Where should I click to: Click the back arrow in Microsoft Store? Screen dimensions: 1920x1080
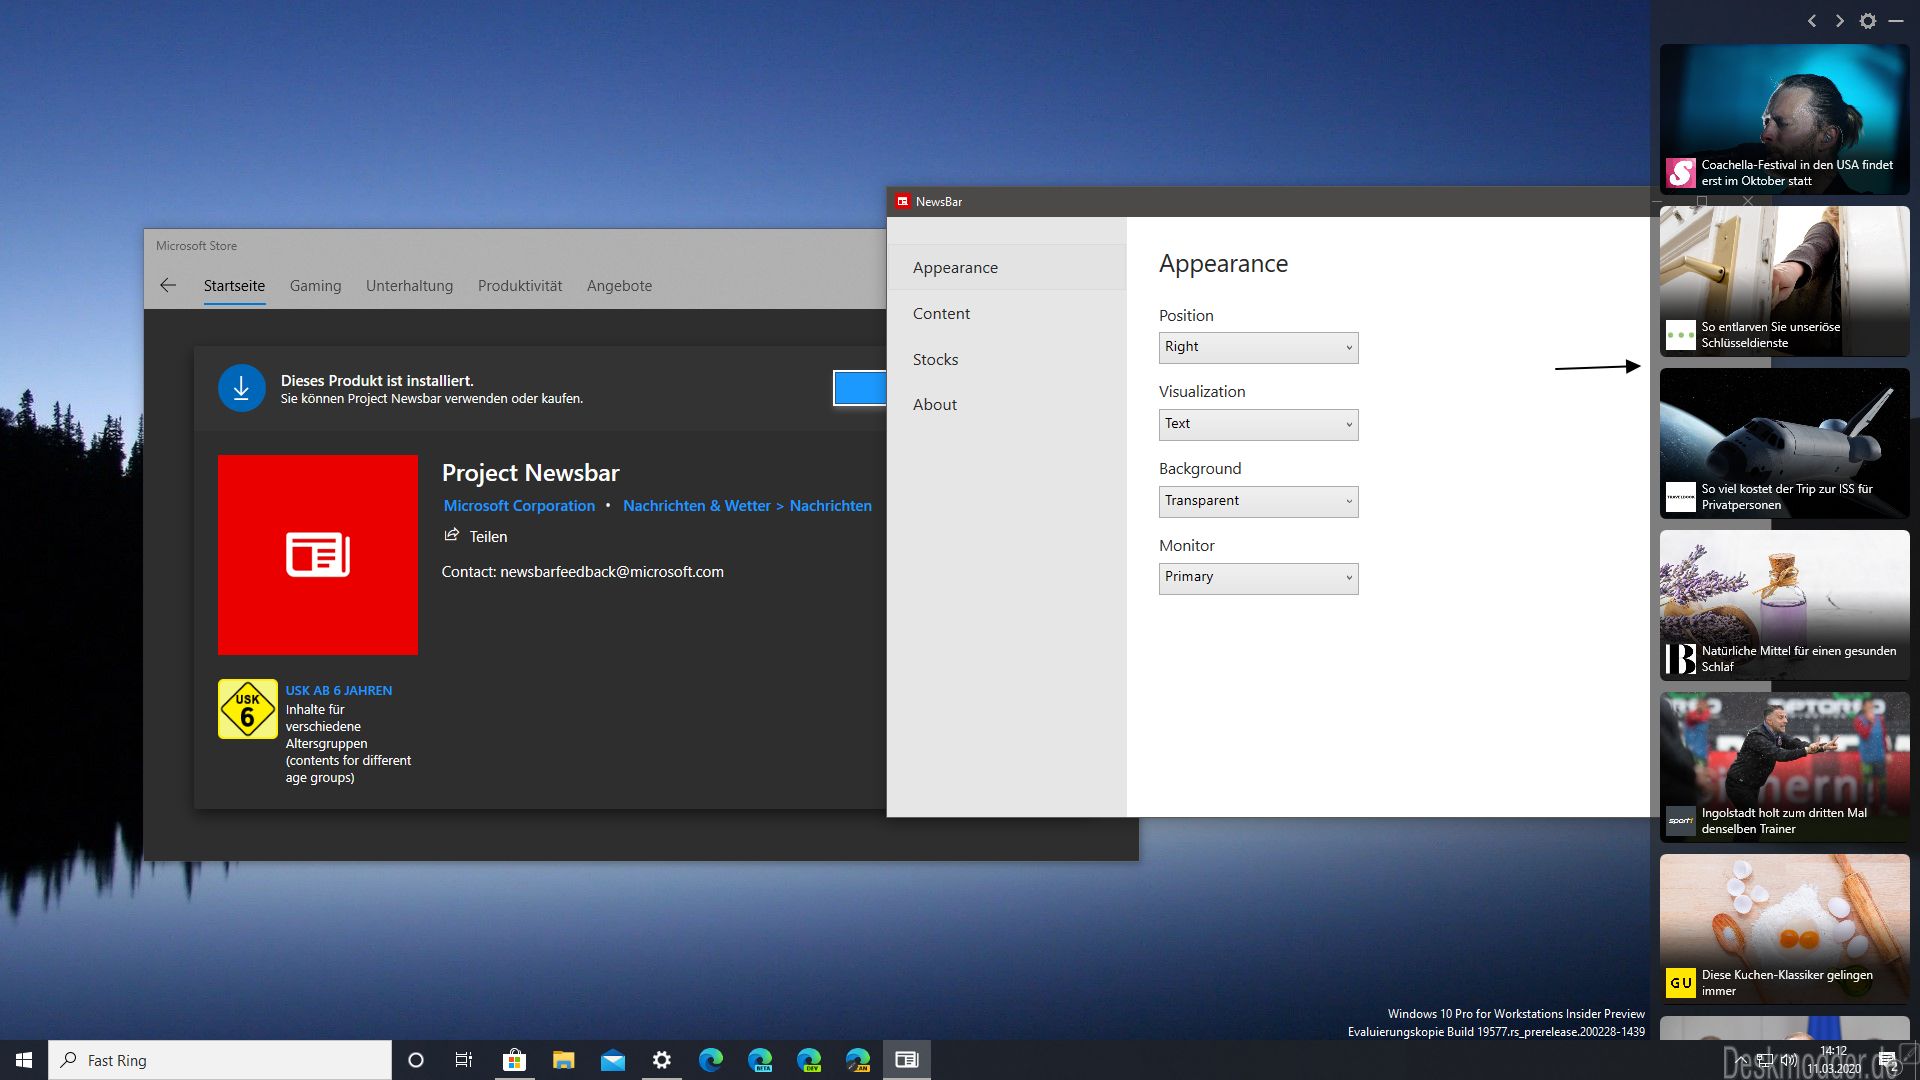[168, 286]
